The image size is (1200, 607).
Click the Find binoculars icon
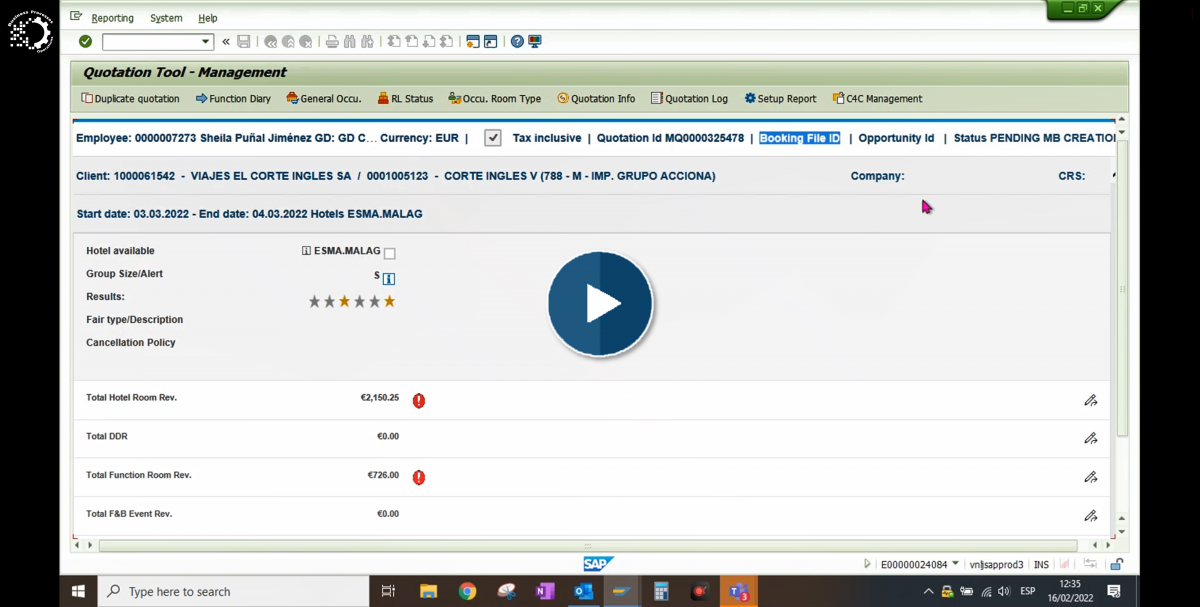(350, 42)
